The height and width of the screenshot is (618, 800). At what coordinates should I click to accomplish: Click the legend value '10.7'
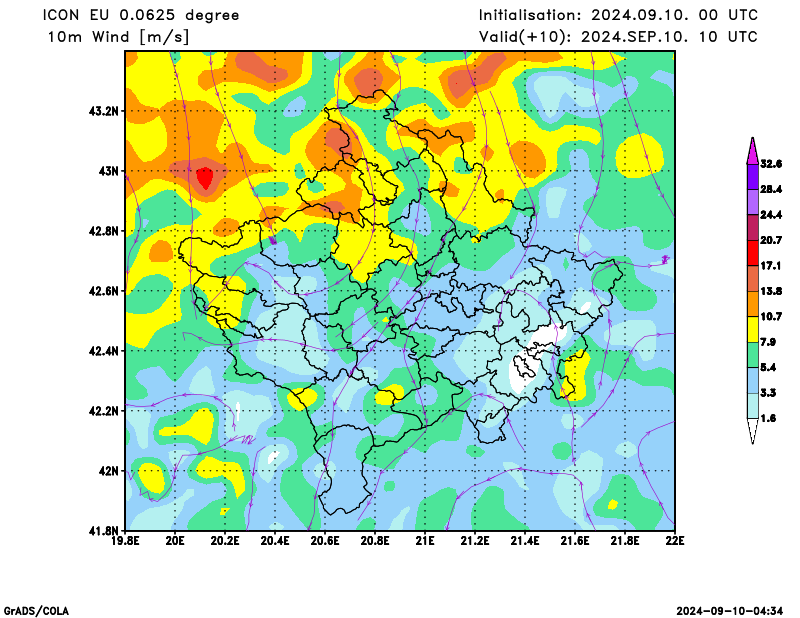point(771,317)
